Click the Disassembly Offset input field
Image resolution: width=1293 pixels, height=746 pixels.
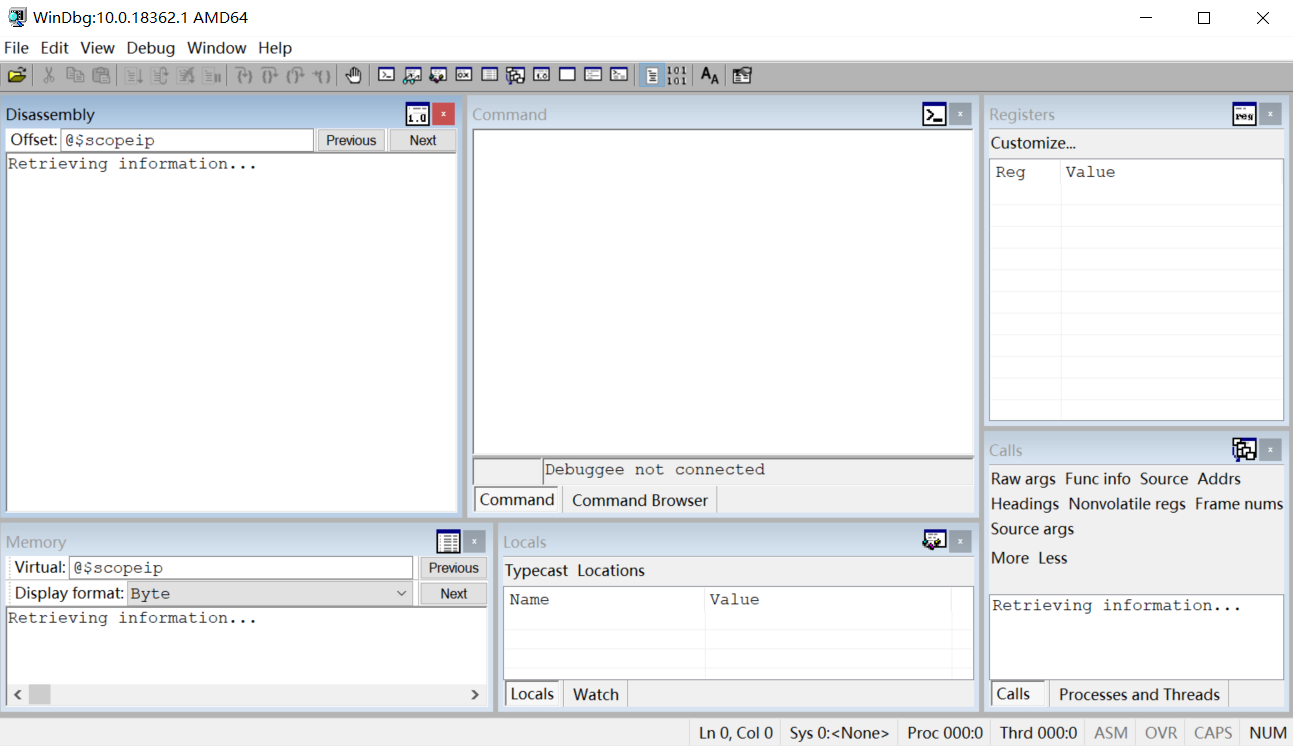[x=187, y=140]
